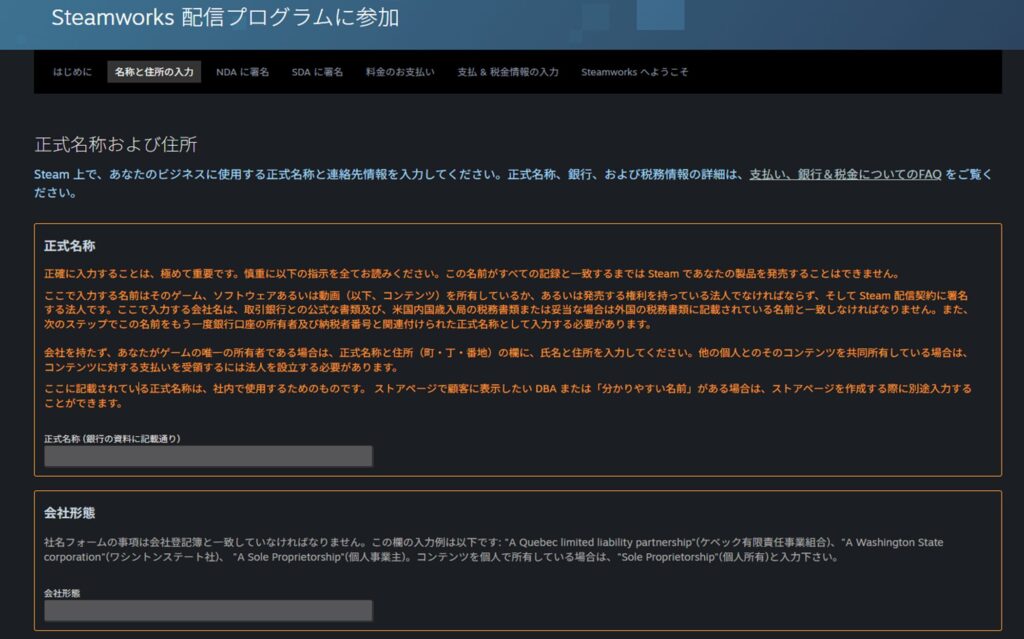Click the 会社形態 label above the input
The width and height of the screenshot is (1024, 639).
click(x=62, y=593)
